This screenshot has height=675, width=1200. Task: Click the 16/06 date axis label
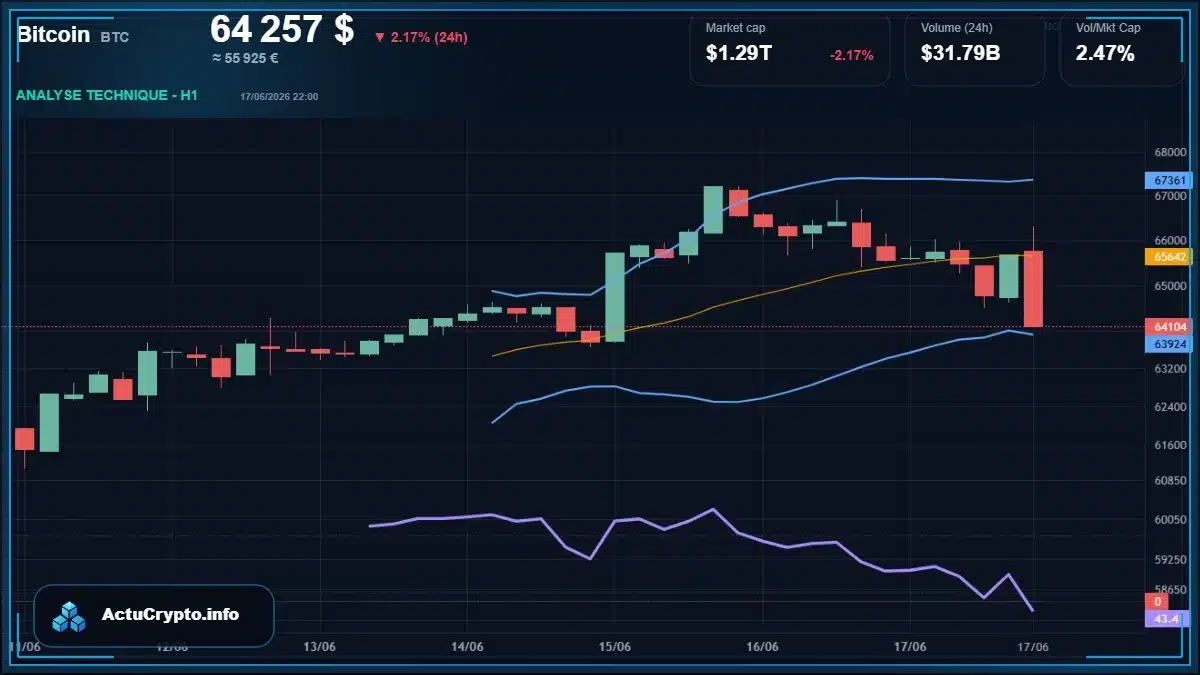(x=762, y=647)
